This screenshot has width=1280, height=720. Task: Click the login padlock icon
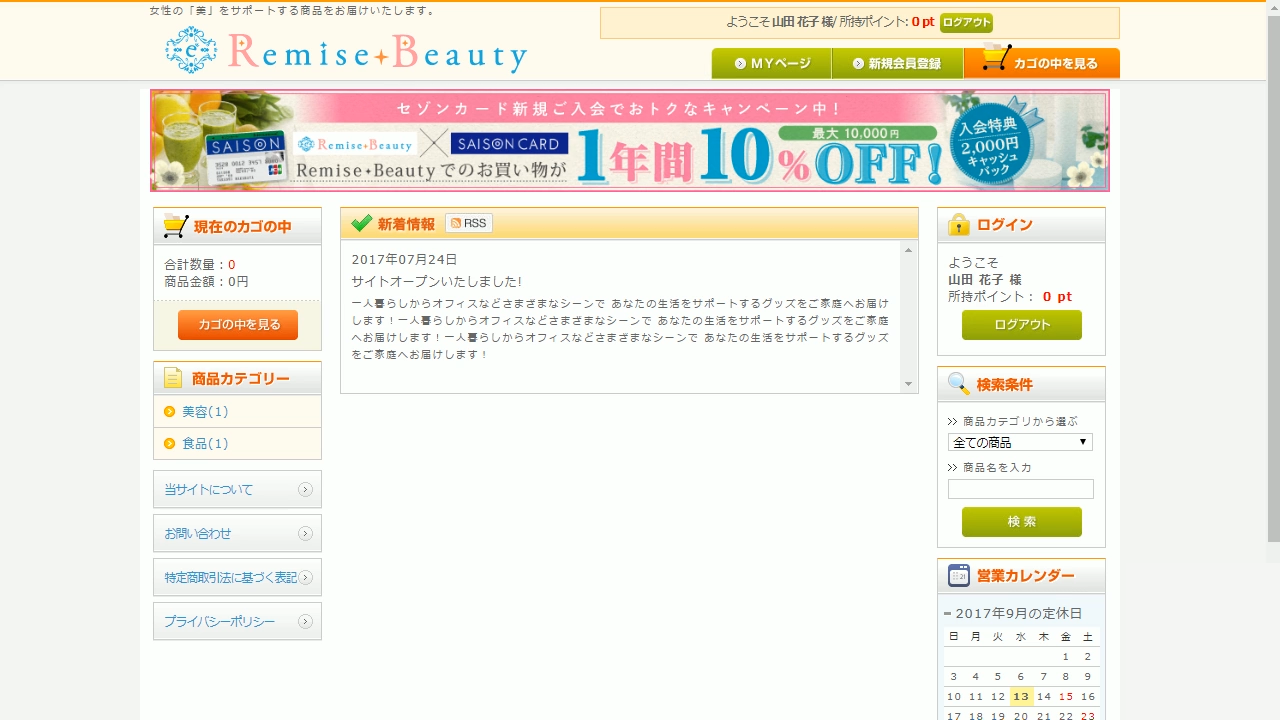pyautogui.click(x=959, y=225)
